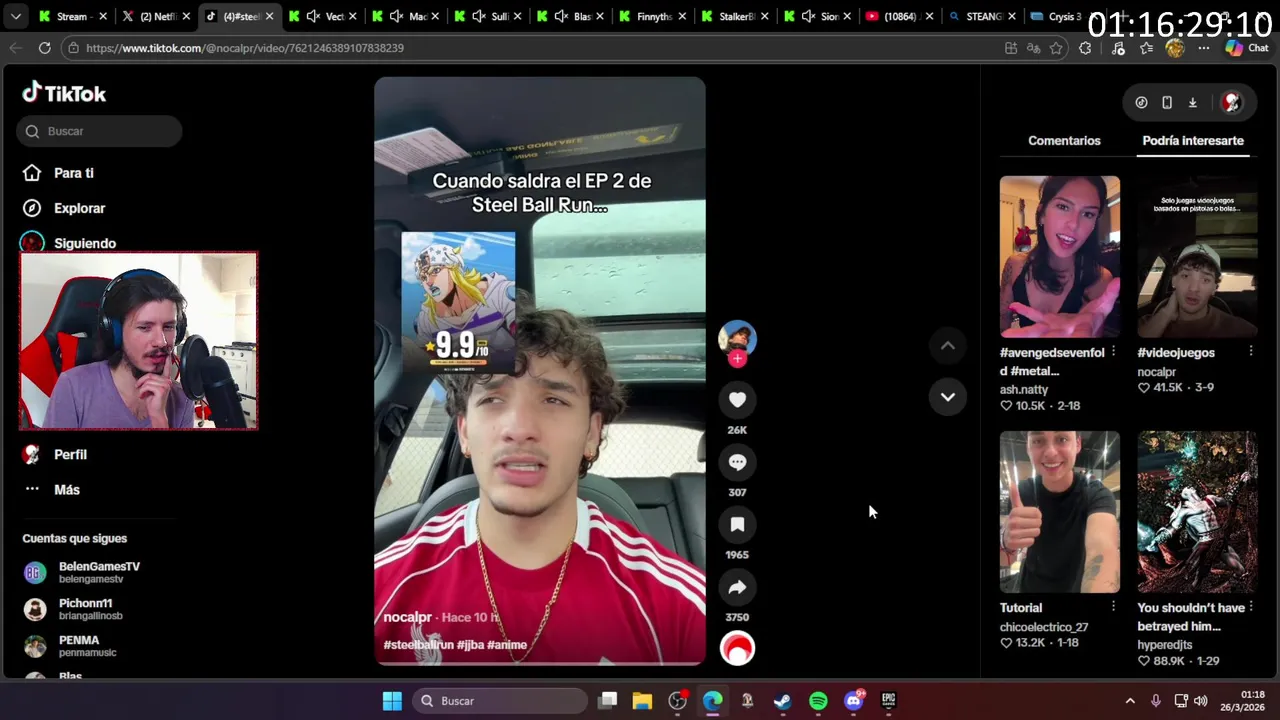The width and height of the screenshot is (1280, 720).
Task: Open the comments bubble with 307
Action: 737,462
